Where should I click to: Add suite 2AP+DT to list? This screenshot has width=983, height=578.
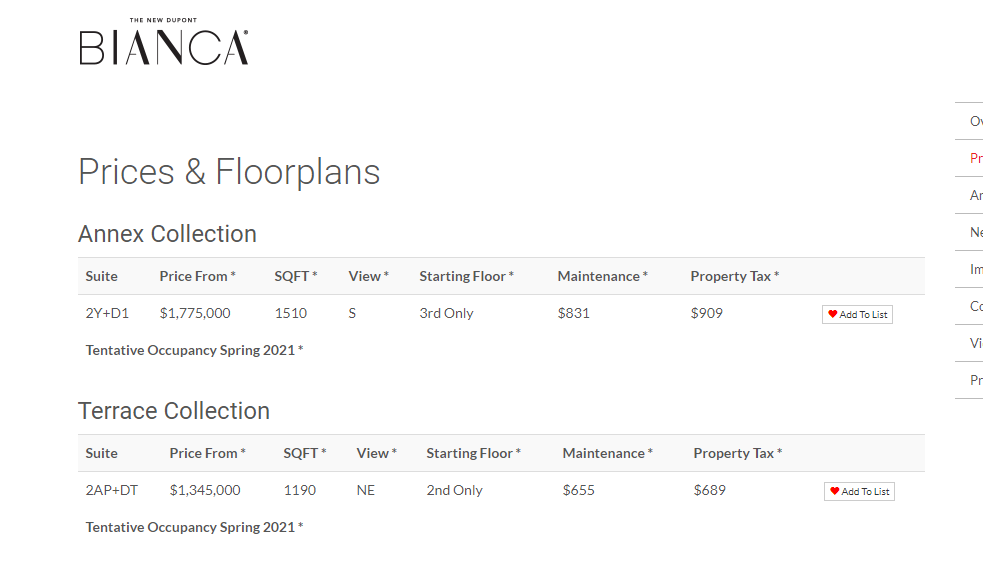click(x=859, y=491)
